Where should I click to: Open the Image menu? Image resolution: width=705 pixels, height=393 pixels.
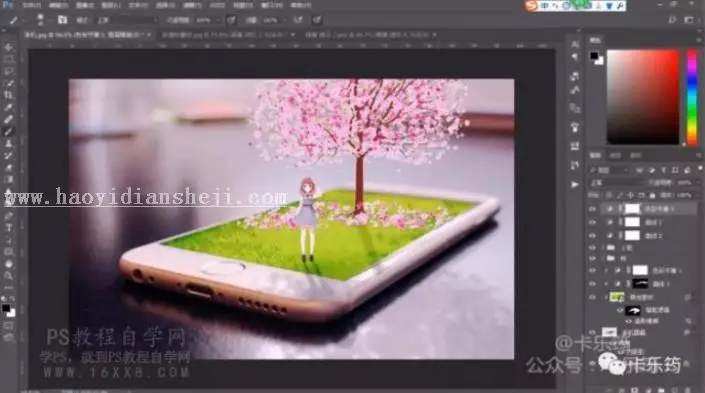pyautogui.click(x=85, y=5)
